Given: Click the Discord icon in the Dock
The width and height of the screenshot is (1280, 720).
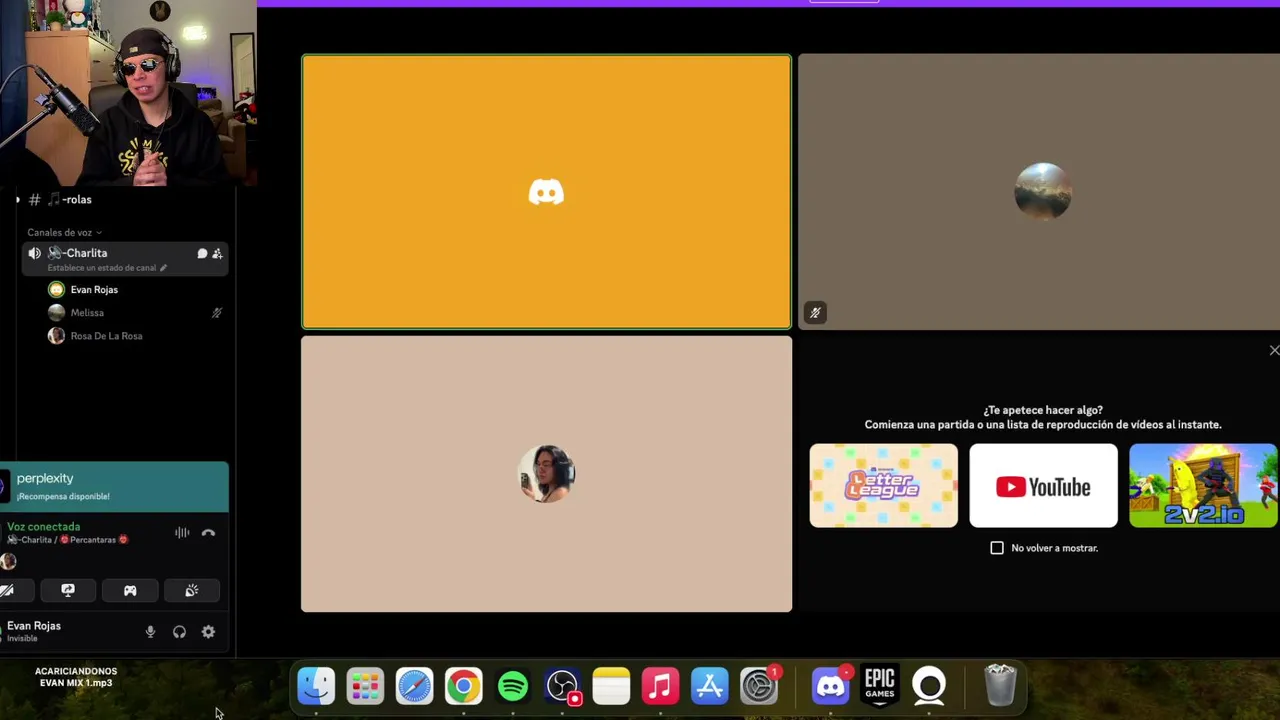Looking at the screenshot, I should click(831, 686).
